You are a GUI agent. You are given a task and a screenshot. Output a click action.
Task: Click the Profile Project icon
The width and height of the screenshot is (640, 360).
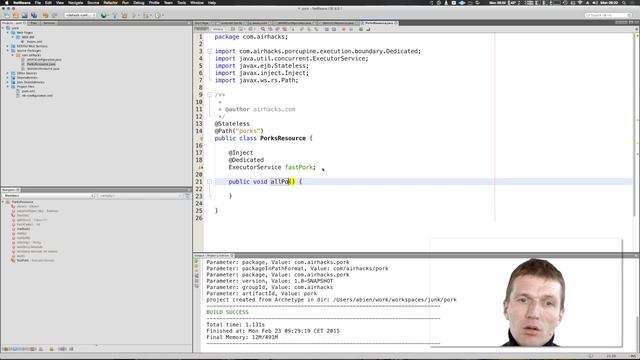pyautogui.click(x=158, y=15)
